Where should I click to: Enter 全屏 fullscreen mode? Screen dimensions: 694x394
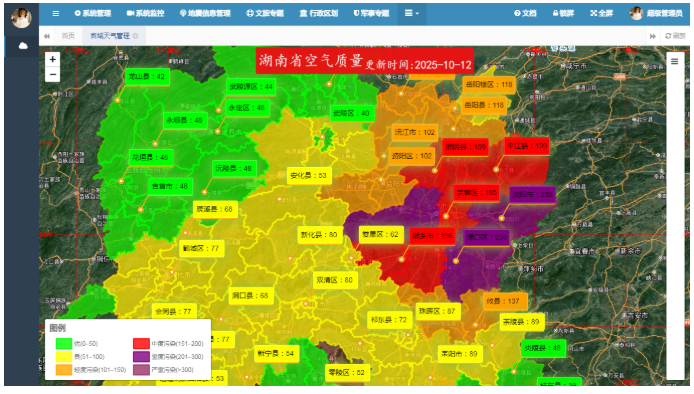click(x=601, y=13)
